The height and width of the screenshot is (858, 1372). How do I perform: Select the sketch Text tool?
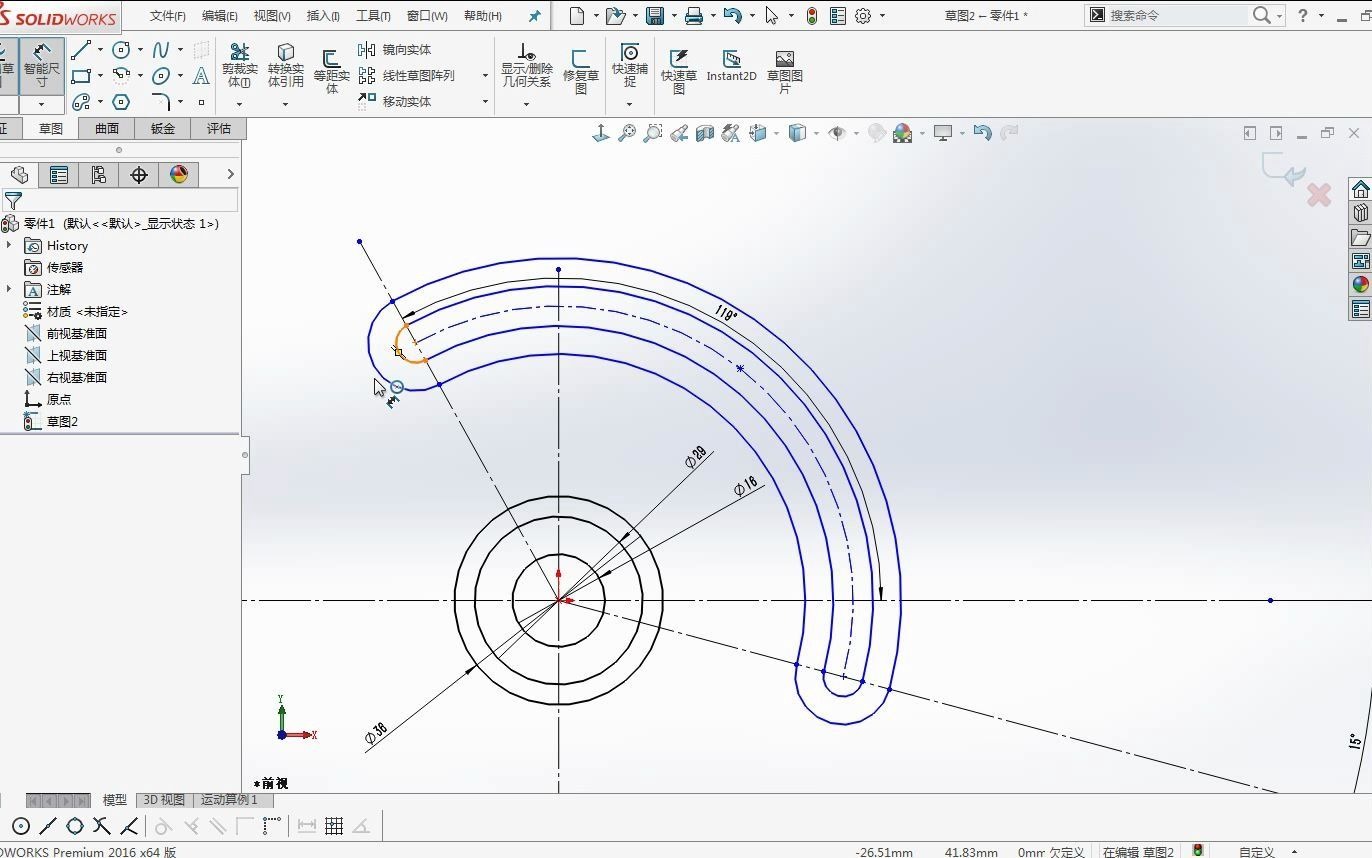point(201,75)
